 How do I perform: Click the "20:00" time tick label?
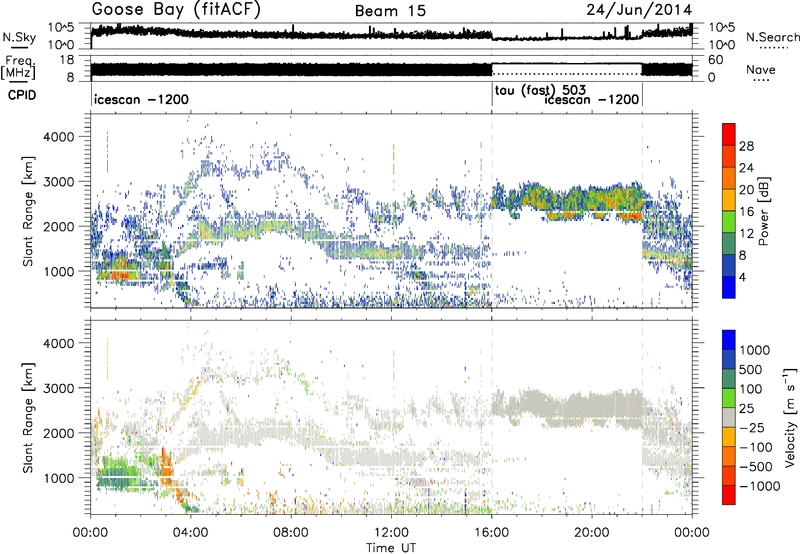[x=592, y=533]
